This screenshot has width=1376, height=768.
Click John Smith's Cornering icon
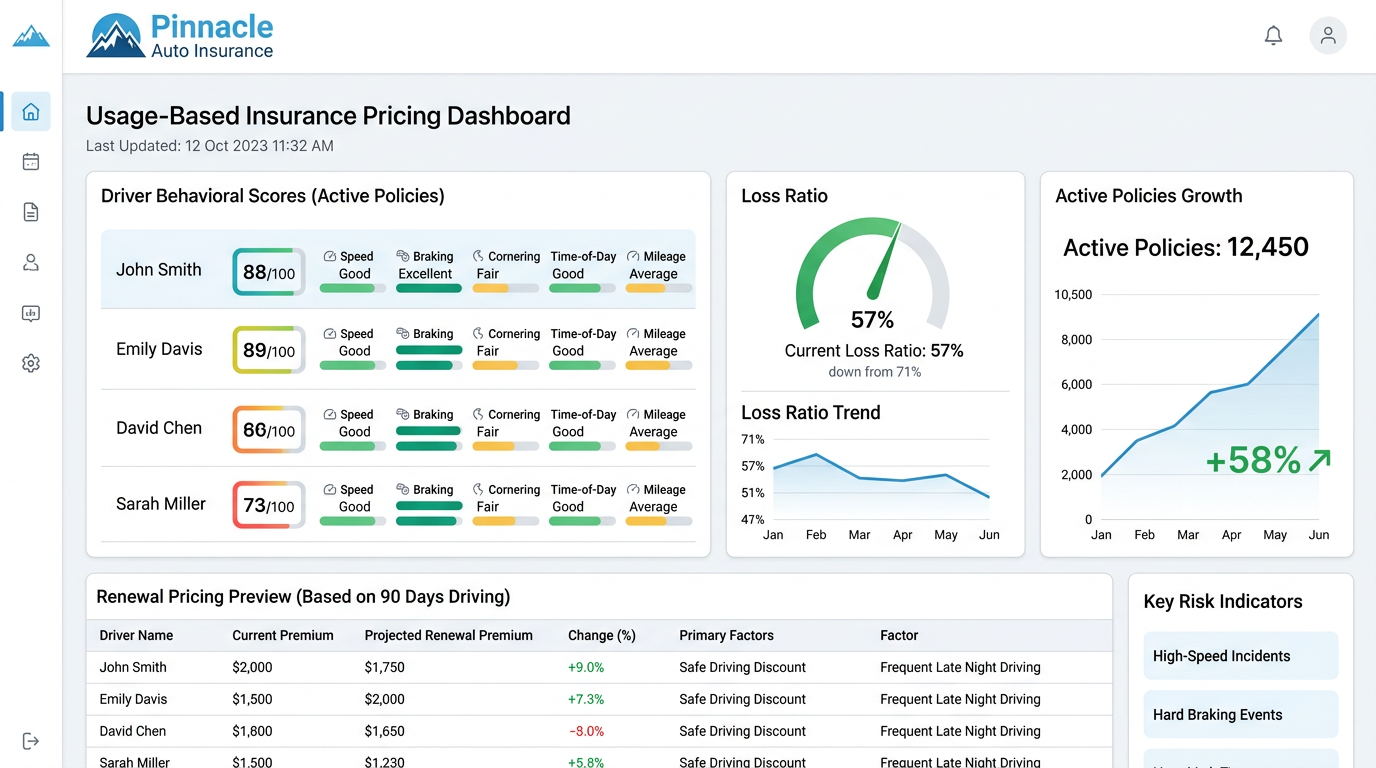point(479,257)
